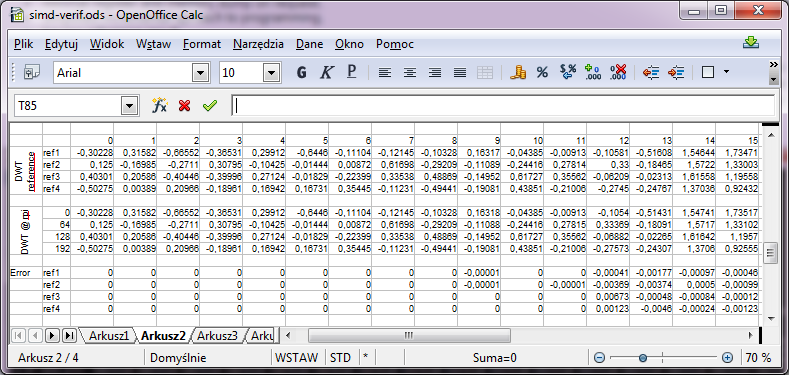Accept formula input with green checkmark
Image resolution: width=789 pixels, height=375 pixels.
tap(209, 106)
